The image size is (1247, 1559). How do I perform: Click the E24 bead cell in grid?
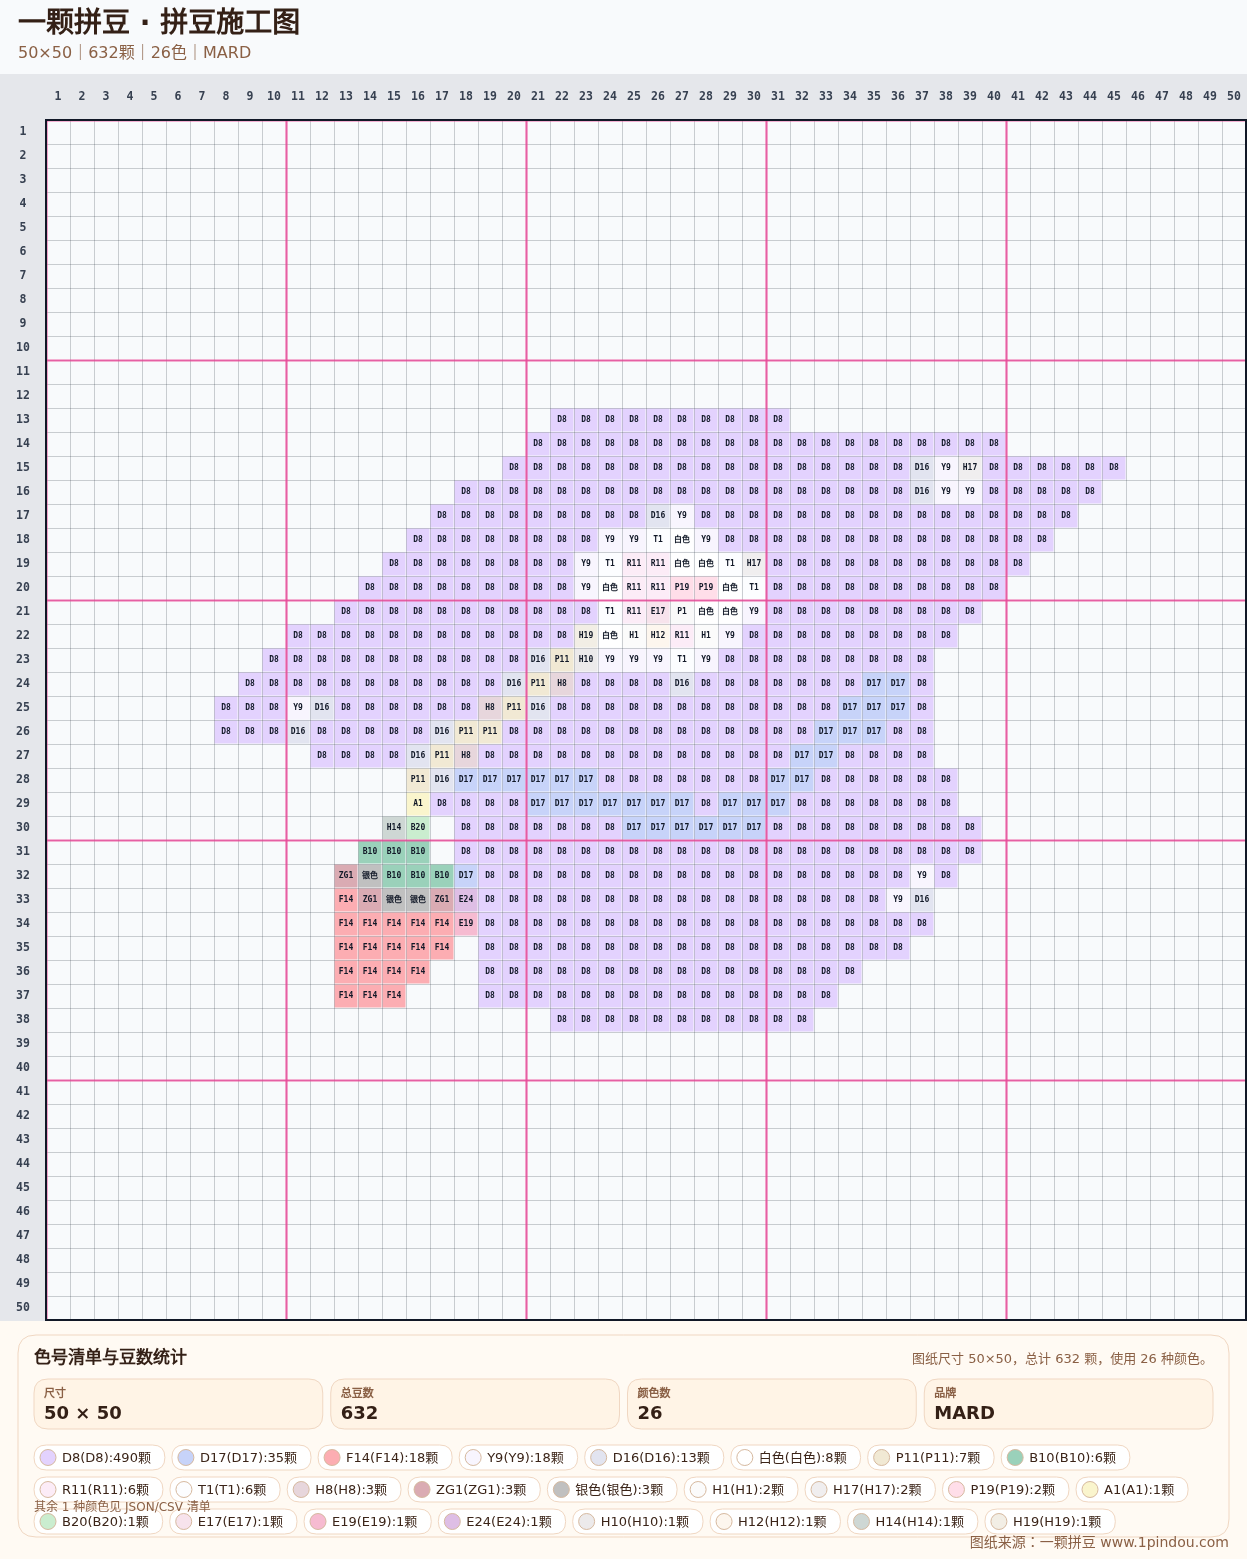point(466,899)
